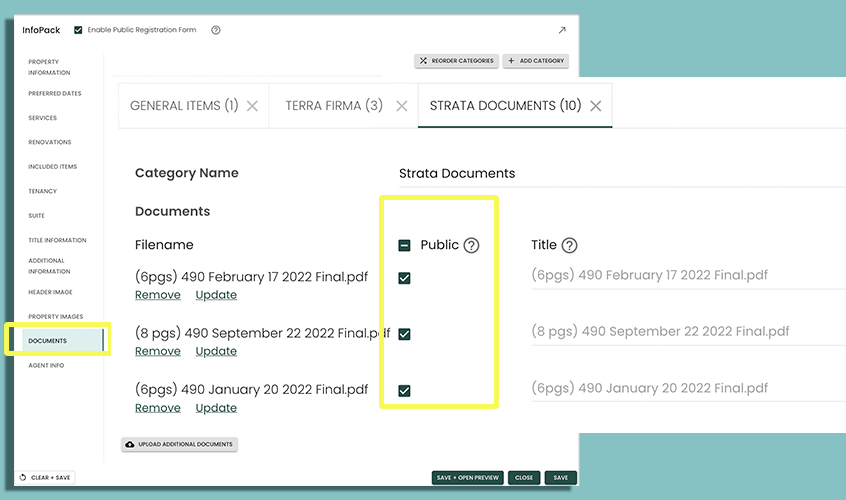Close the General Items tab with X
The image size is (846, 500).
253,106
